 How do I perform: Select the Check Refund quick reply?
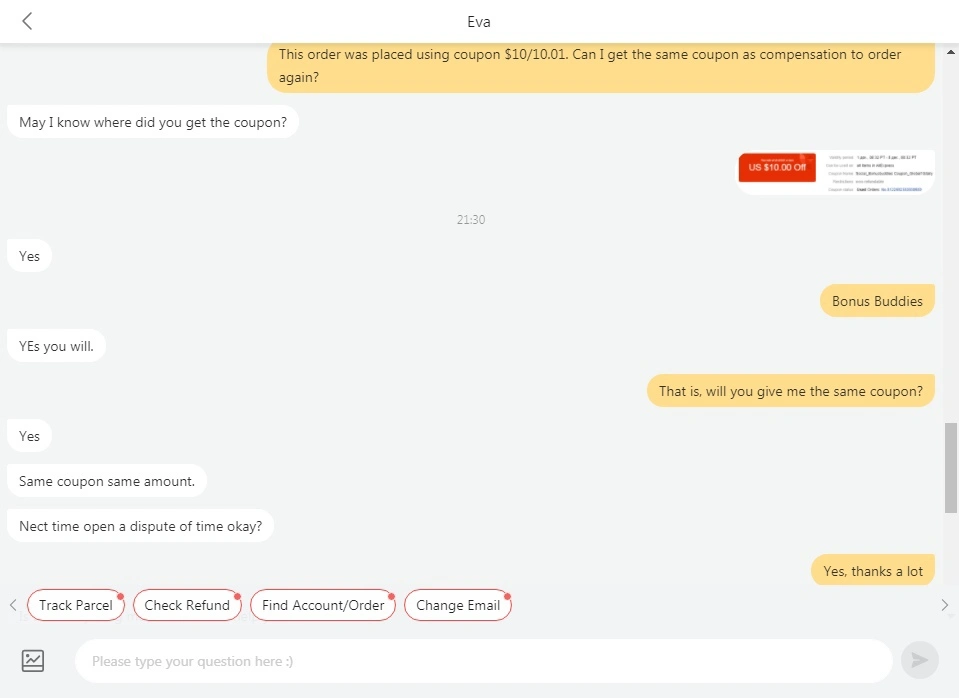click(187, 605)
